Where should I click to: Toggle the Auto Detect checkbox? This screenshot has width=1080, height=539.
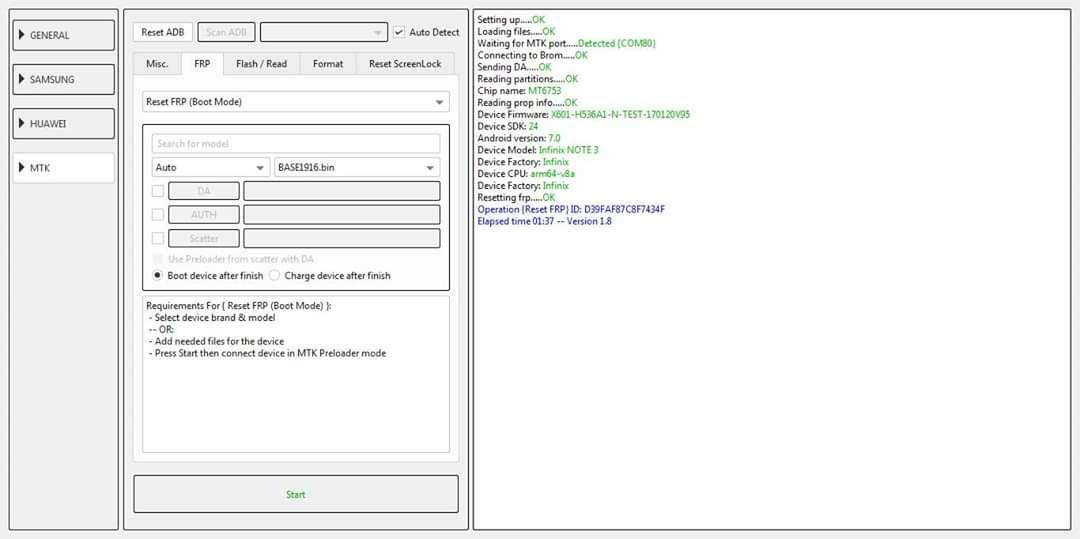click(399, 32)
